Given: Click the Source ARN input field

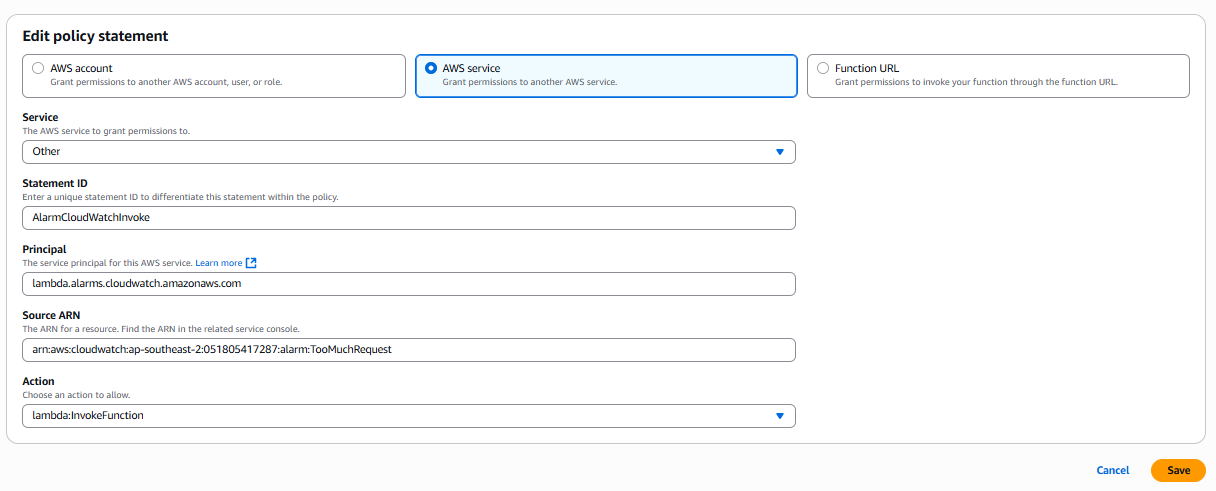Looking at the screenshot, I should (409, 350).
